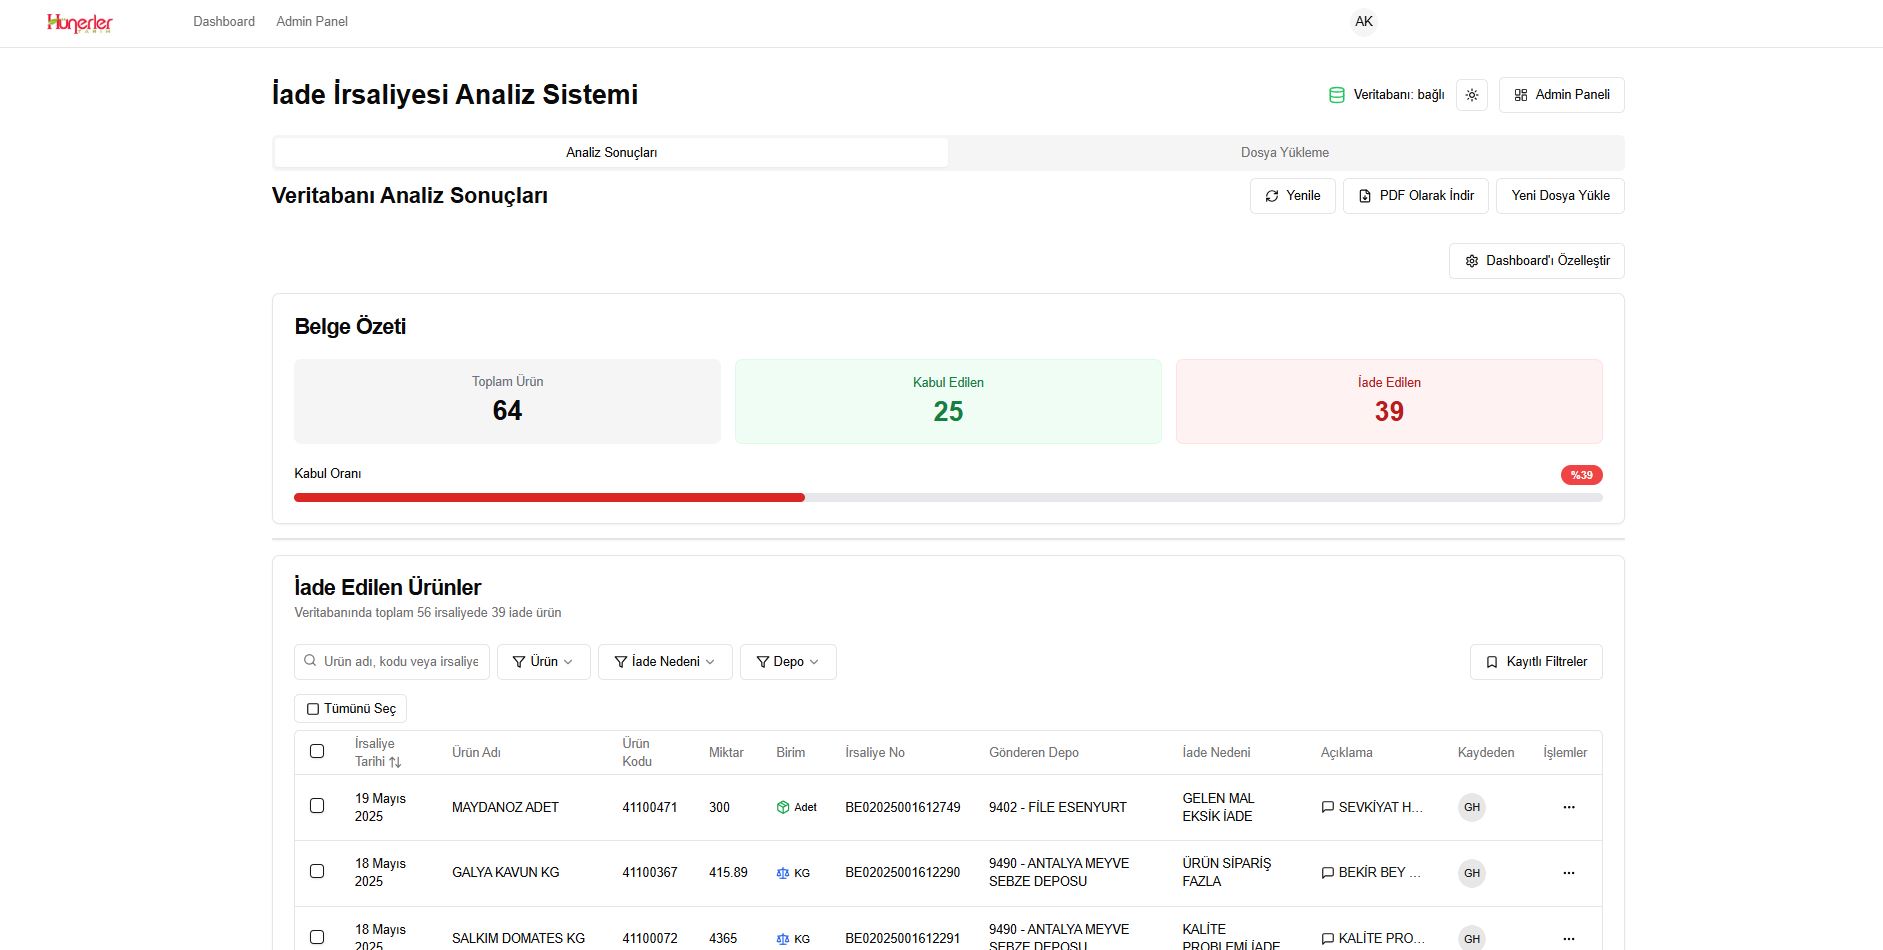Open the AK user avatar
This screenshot has width=1883, height=950.
[x=1363, y=22]
